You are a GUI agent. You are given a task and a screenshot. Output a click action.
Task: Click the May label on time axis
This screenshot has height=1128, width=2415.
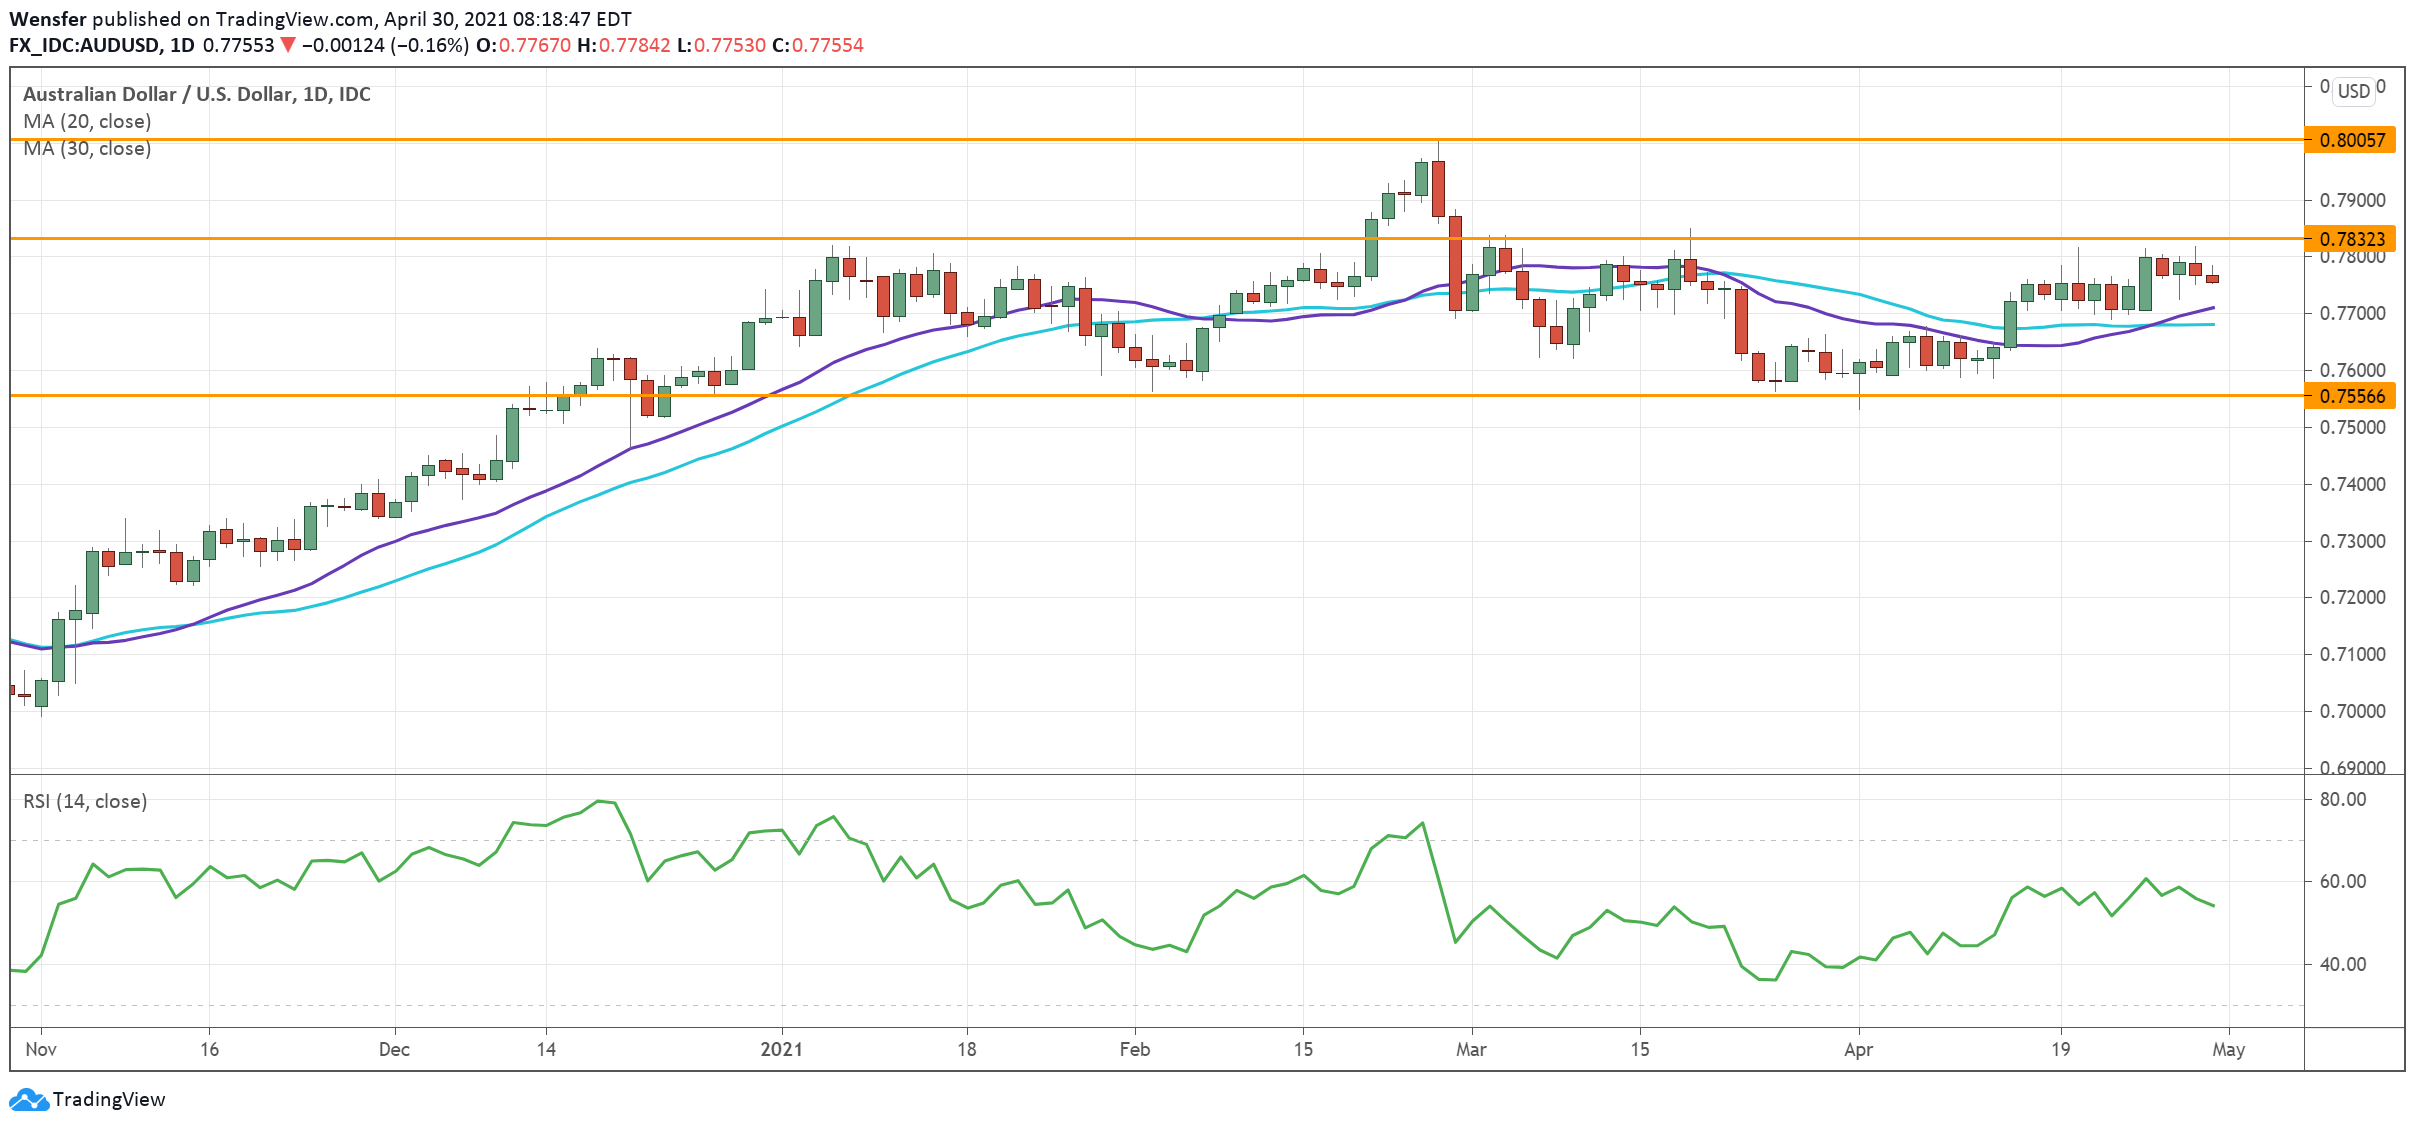(x=2228, y=1049)
